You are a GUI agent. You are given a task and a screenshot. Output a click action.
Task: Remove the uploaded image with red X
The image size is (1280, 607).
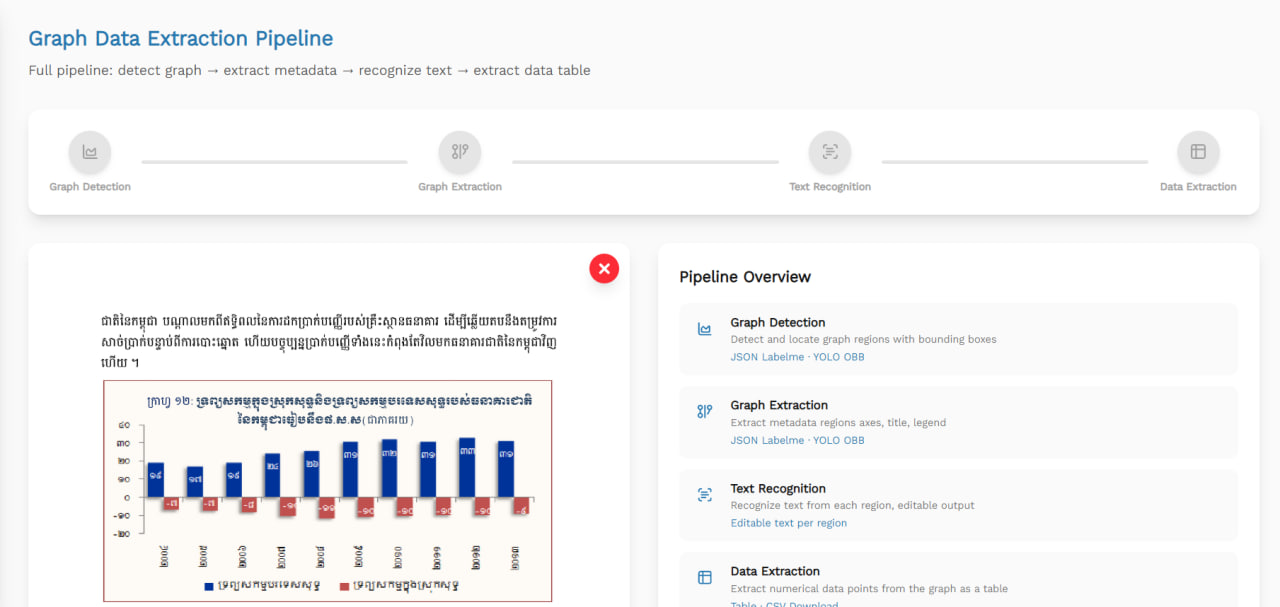(x=604, y=268)
